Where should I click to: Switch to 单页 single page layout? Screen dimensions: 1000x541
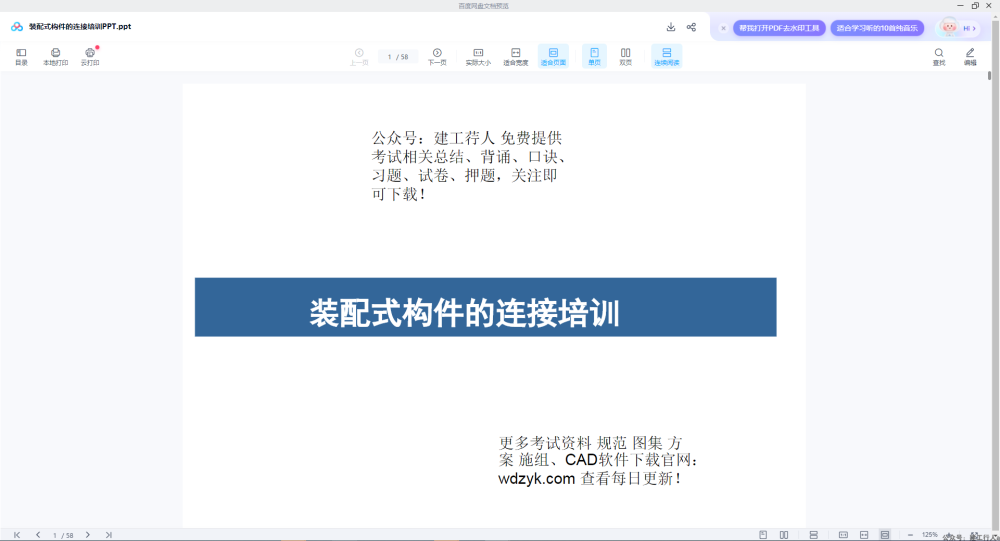pos(594,57)
